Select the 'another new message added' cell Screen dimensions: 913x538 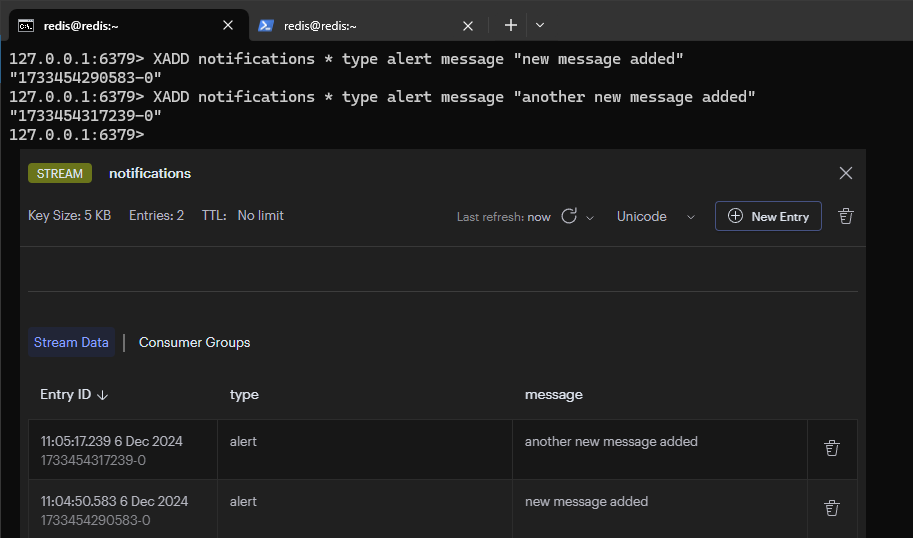611,441
